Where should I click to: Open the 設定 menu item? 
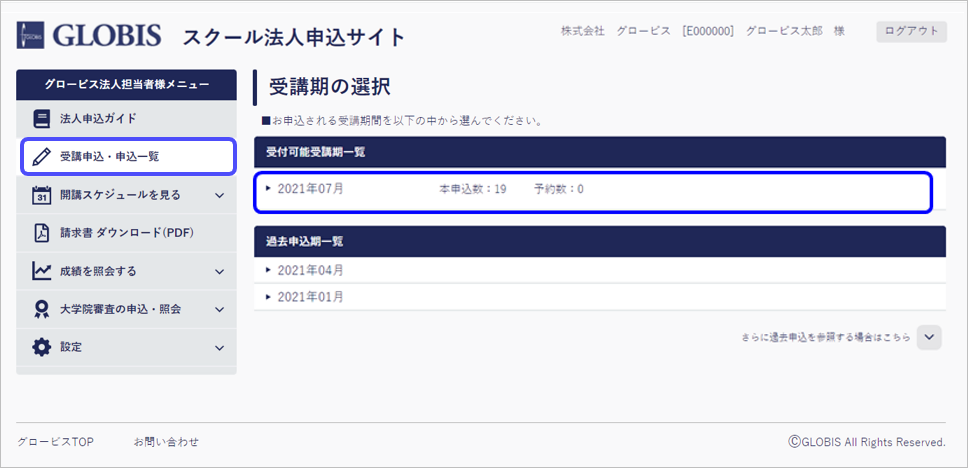click(127, 348)
